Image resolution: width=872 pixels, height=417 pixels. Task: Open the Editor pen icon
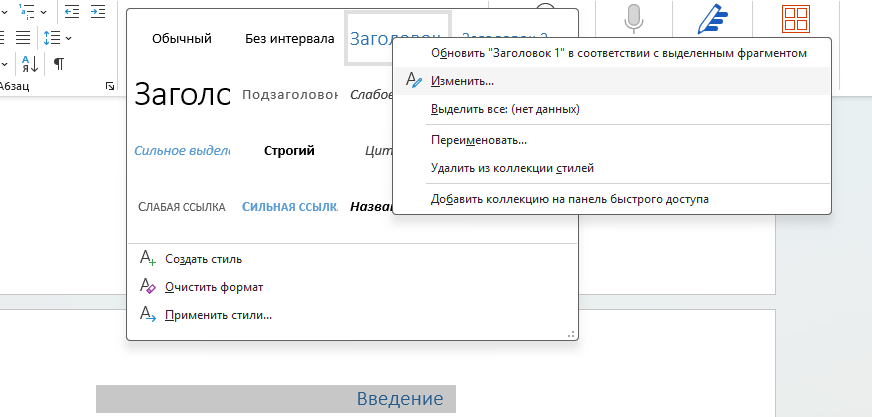point(713,18)
